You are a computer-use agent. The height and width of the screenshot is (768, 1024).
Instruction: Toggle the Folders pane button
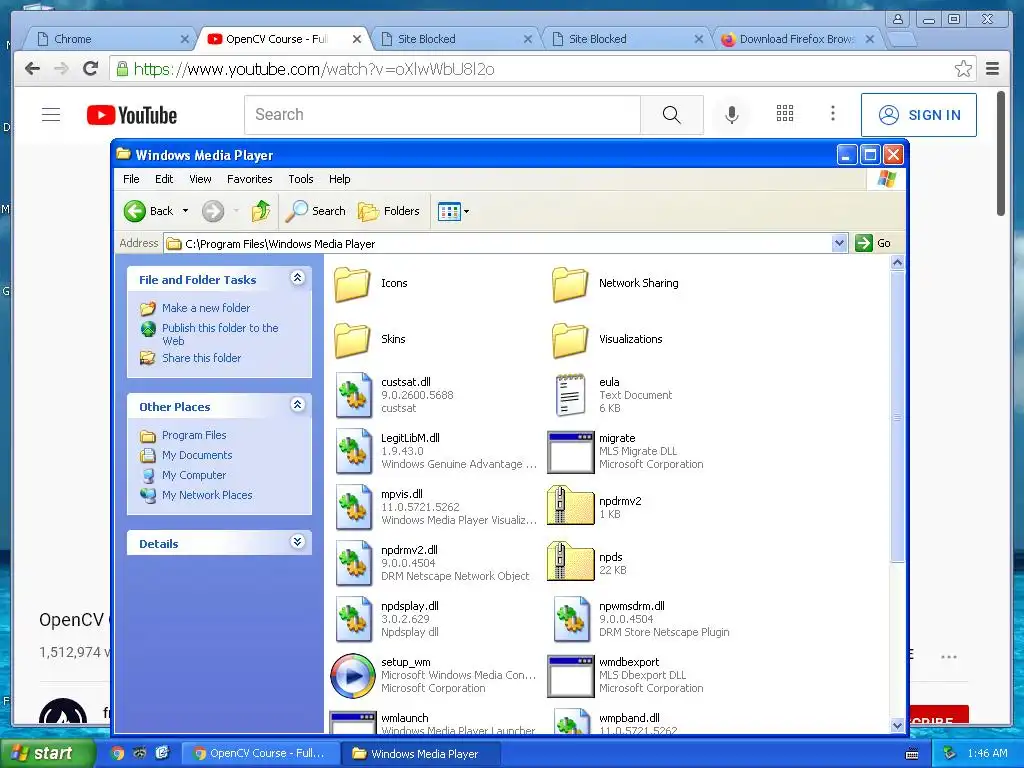(x=389, y=211)
